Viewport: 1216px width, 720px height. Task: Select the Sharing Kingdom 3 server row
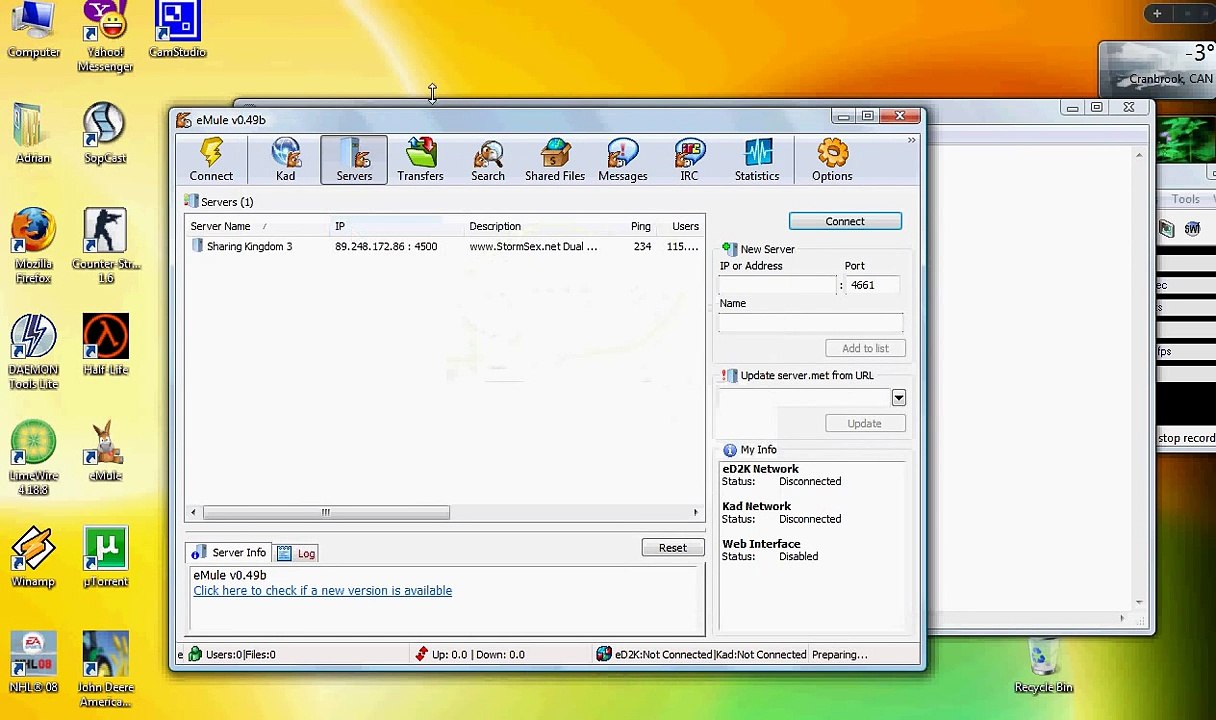click(445, 246)
